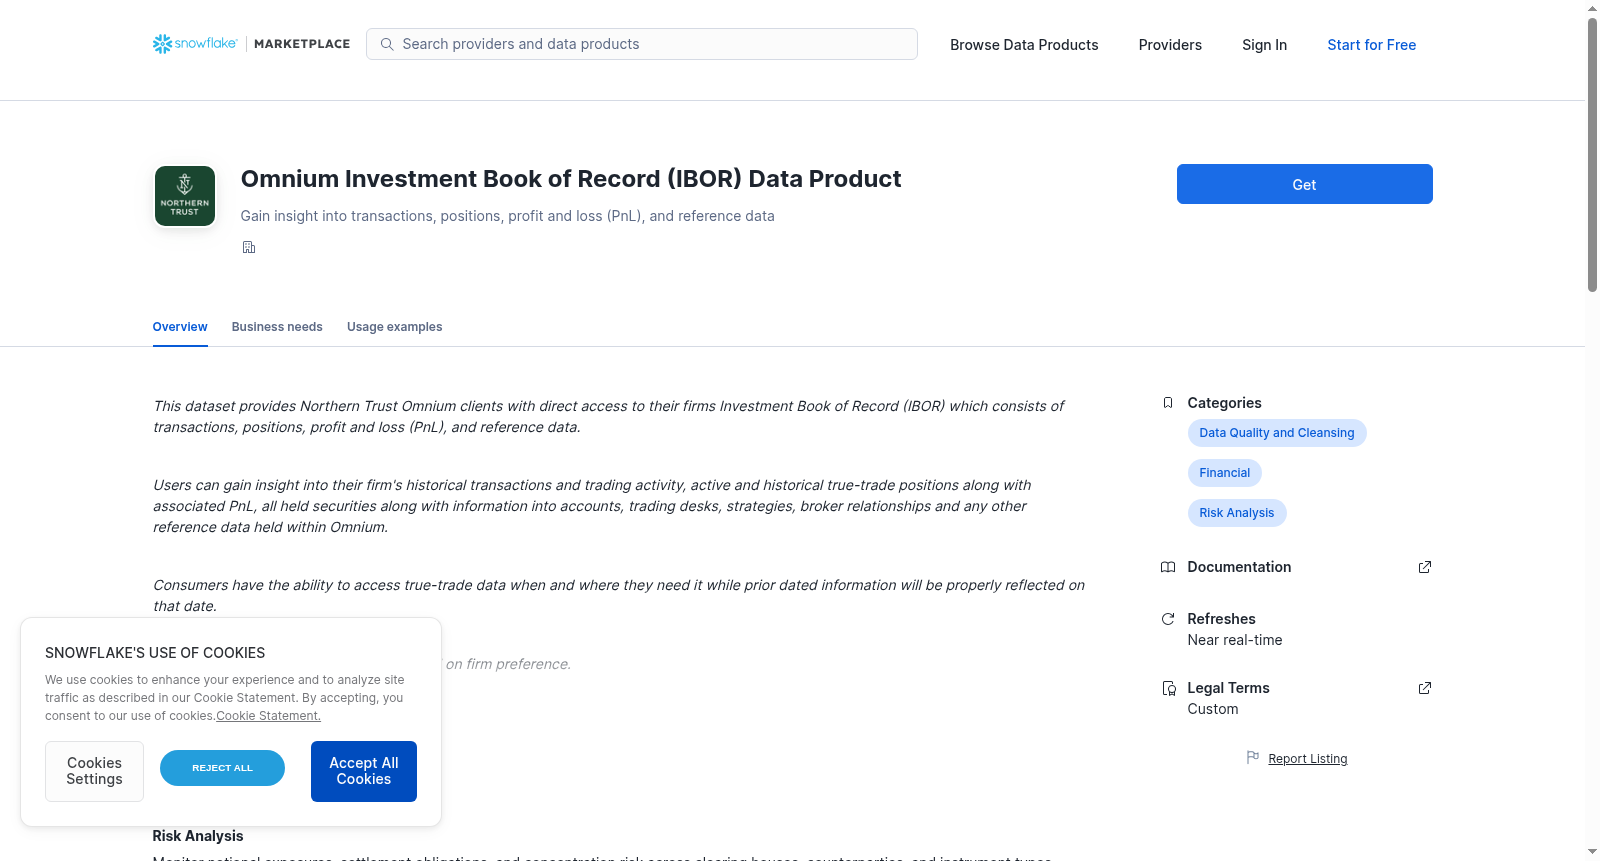Select the Overview tab
The width and height of the screenshot is (1600, 861).
pyautogui.click(x=180, y=327)
